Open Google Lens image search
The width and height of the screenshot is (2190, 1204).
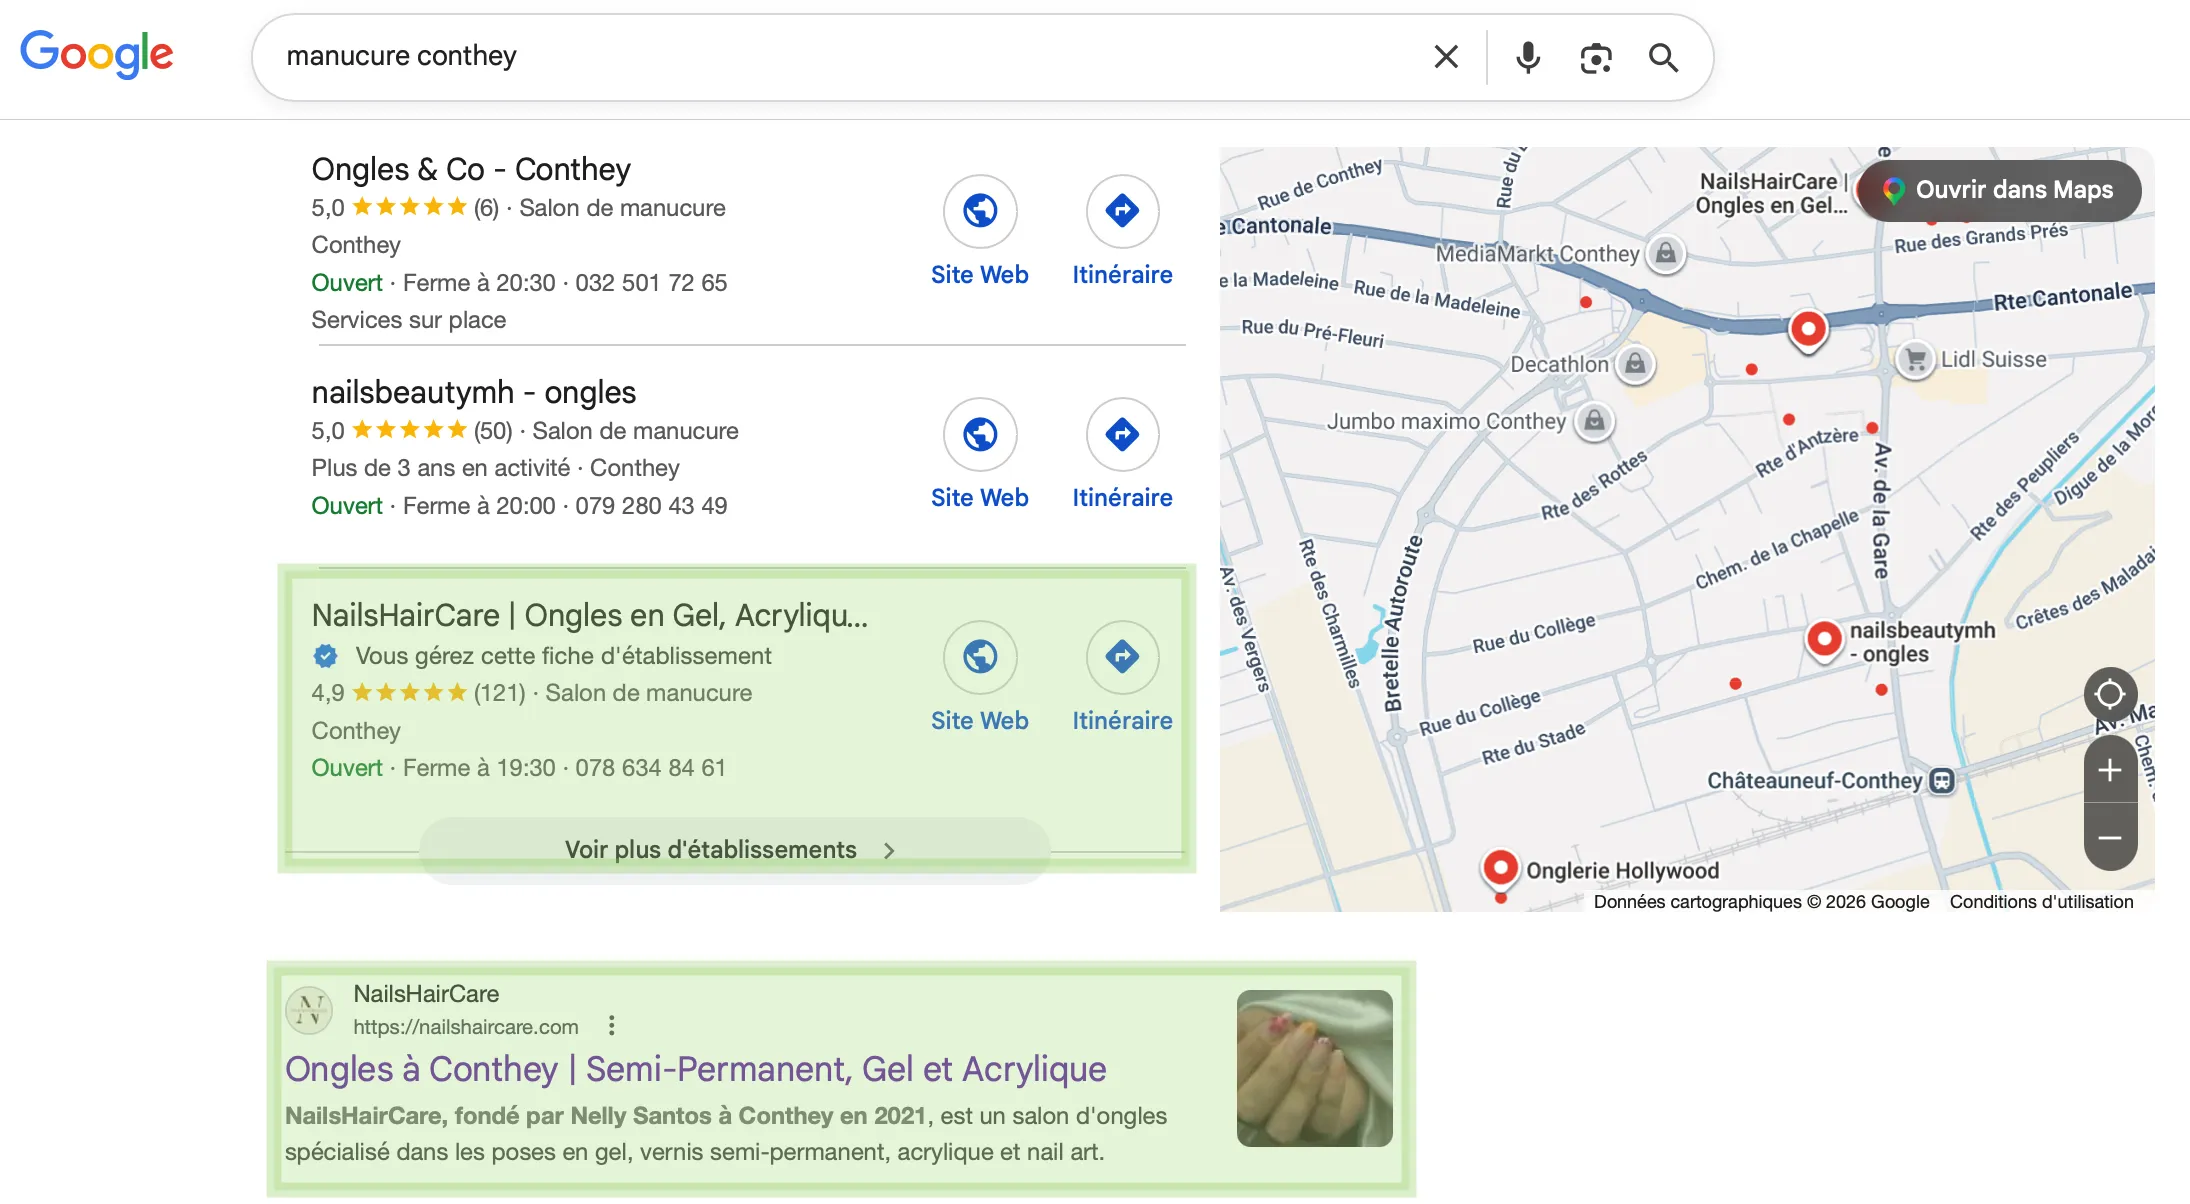tap(1594, 57)
